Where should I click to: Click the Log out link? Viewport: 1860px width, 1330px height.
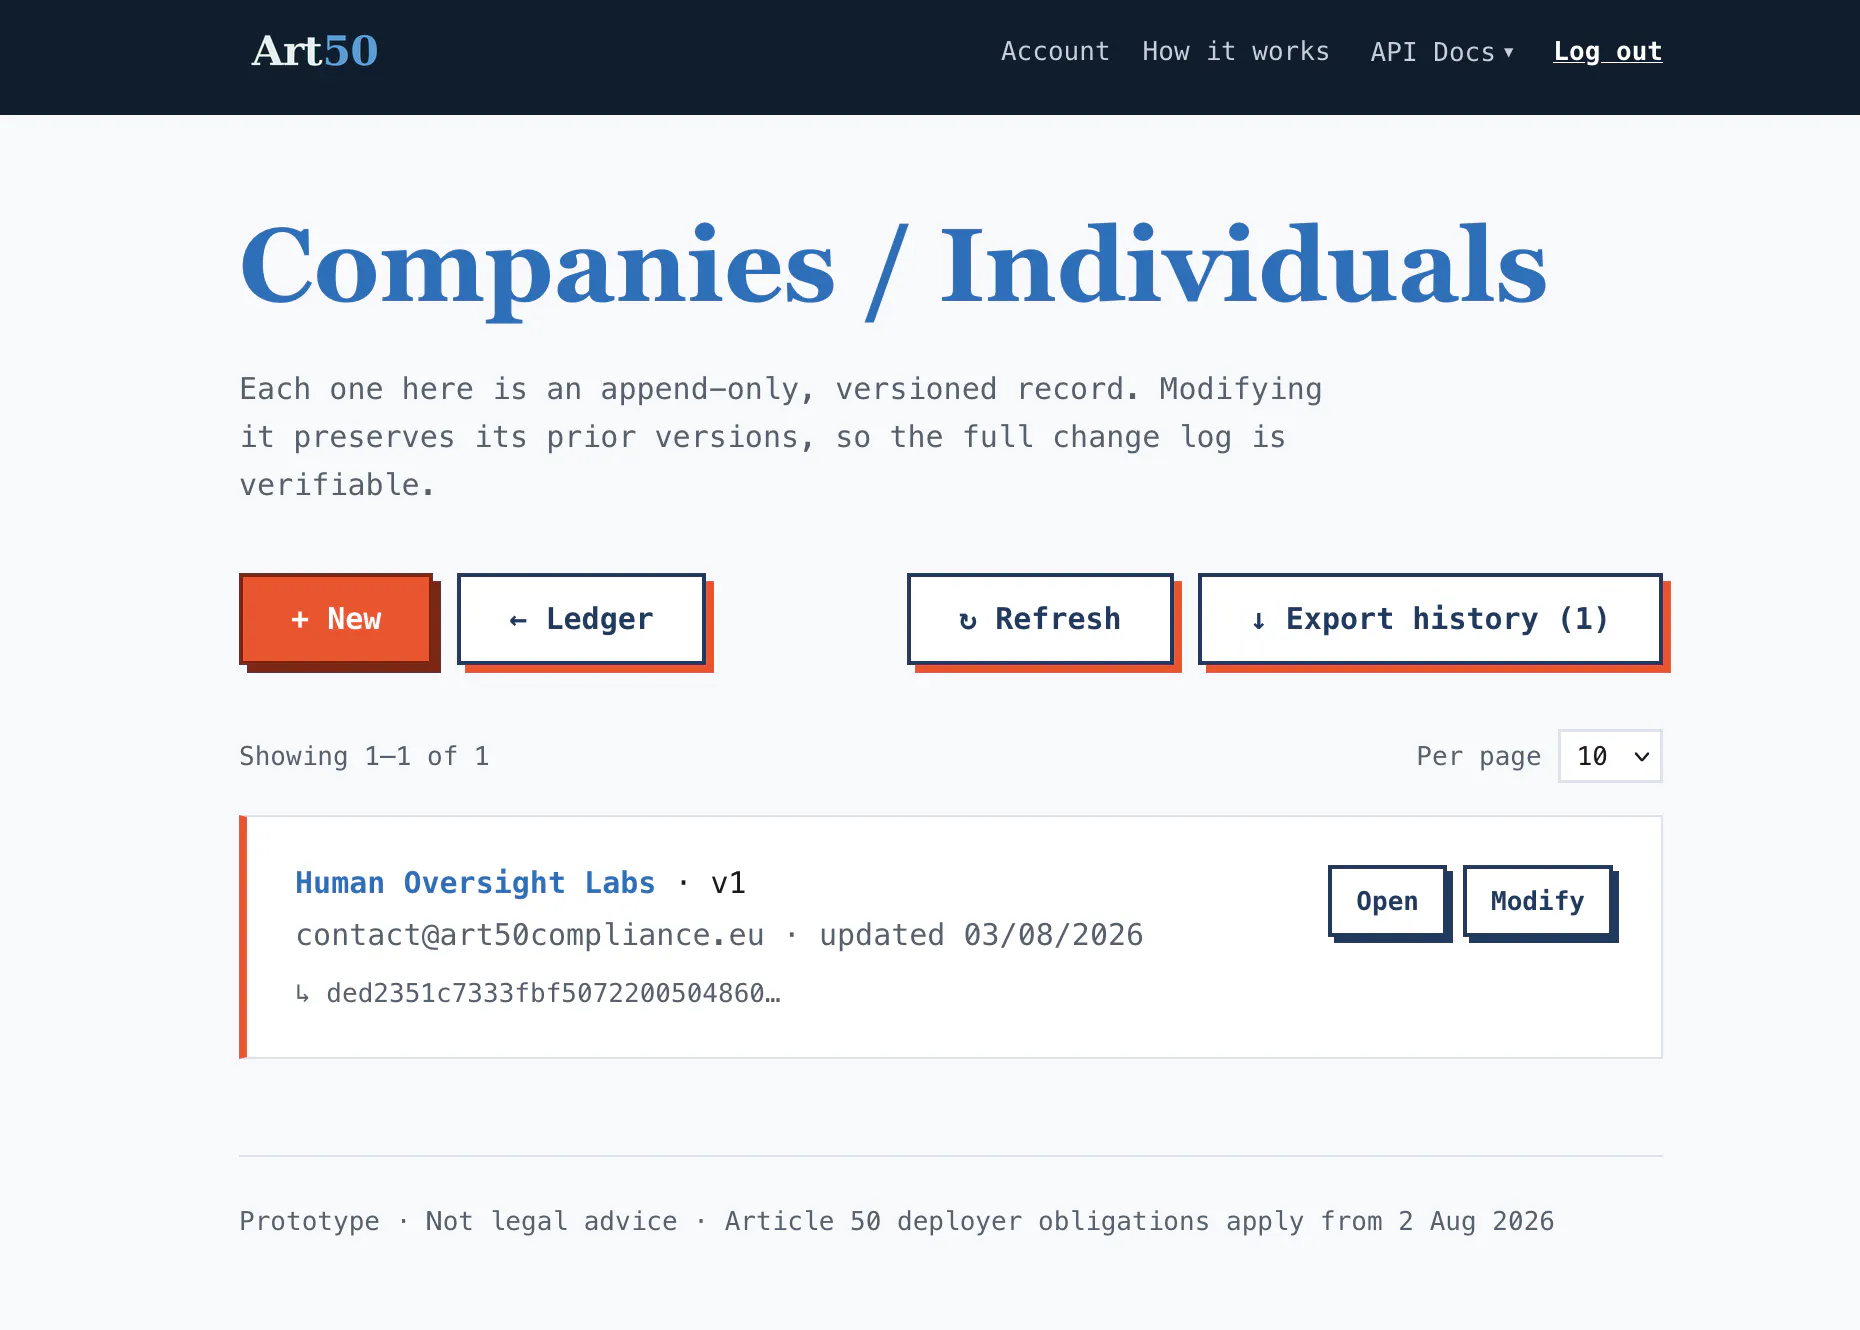click(1608, 51)
